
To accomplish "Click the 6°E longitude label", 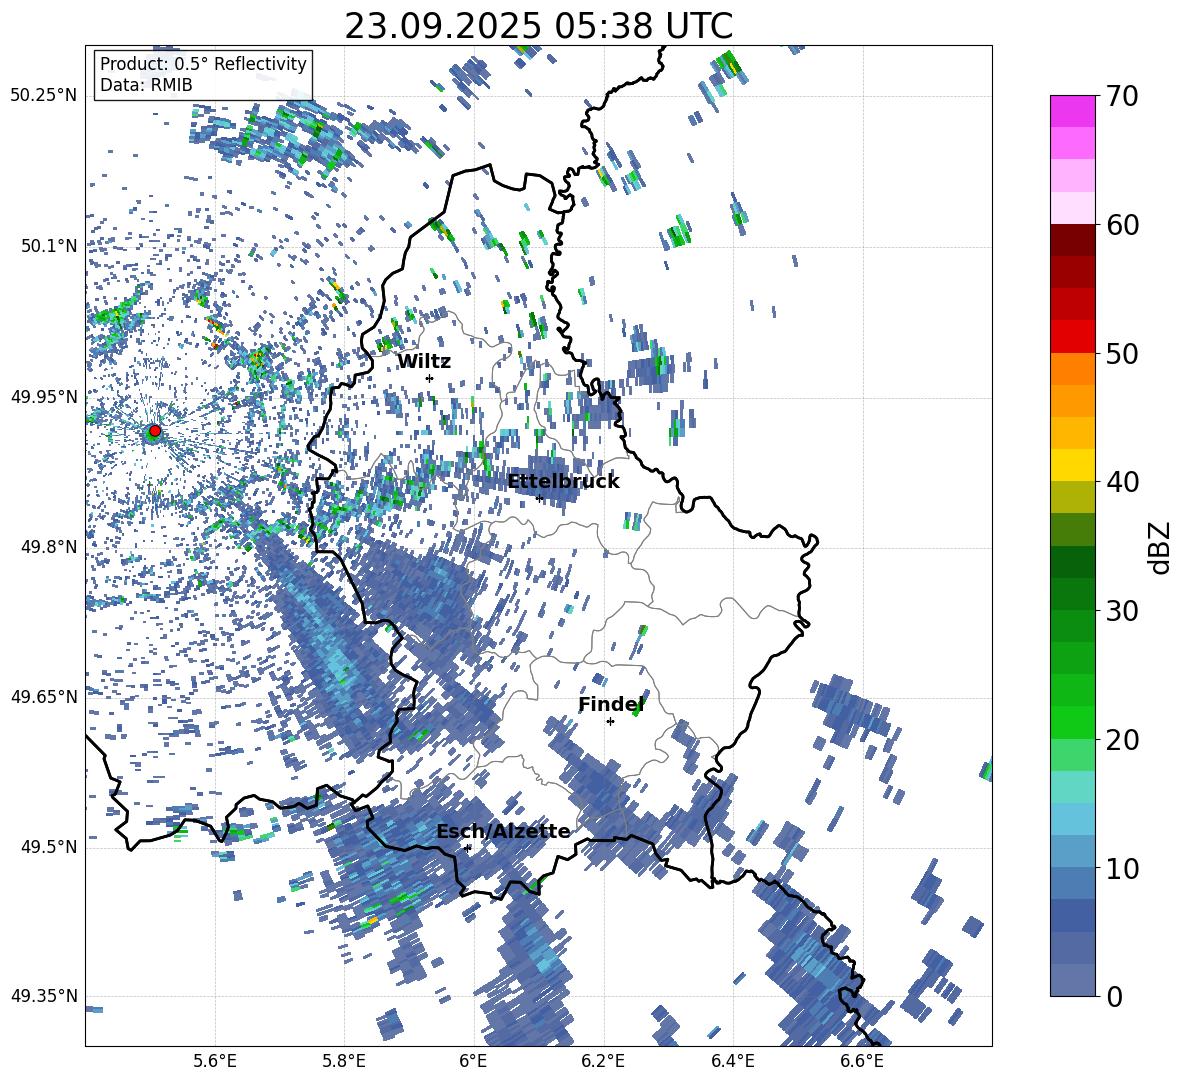I will (473, 1061).
